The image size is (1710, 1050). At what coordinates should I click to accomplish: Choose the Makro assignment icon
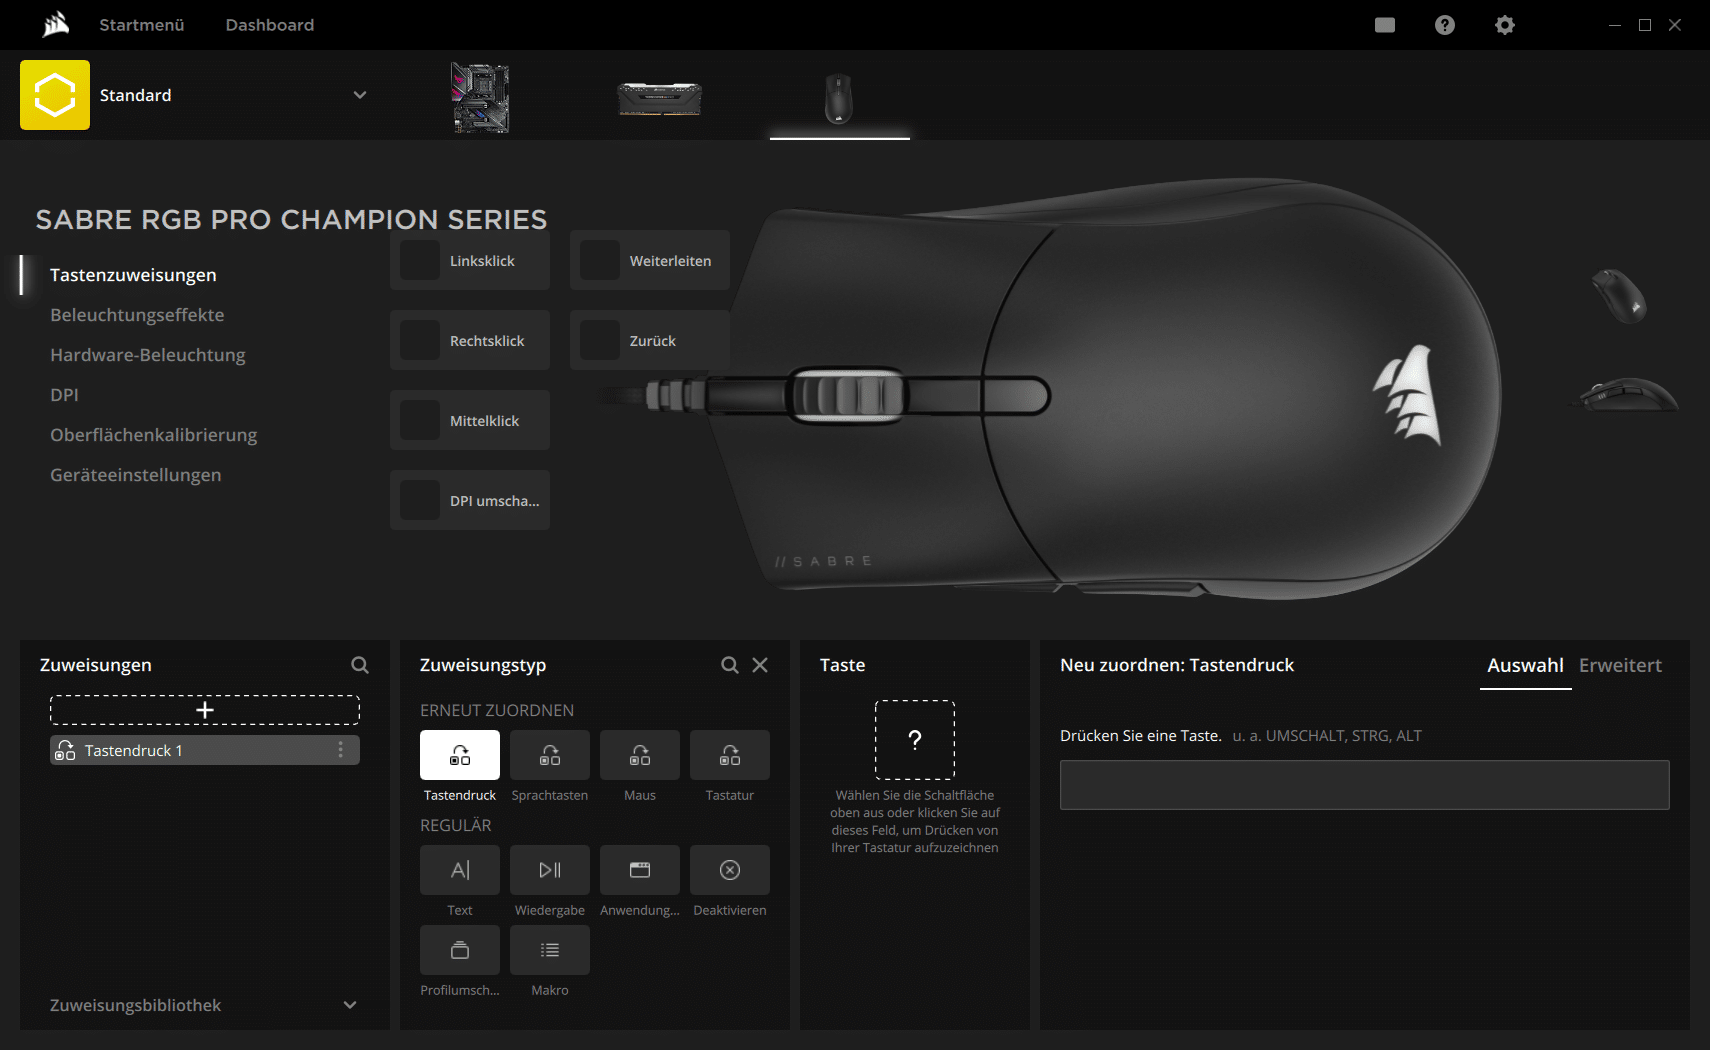tap(550, 950)
